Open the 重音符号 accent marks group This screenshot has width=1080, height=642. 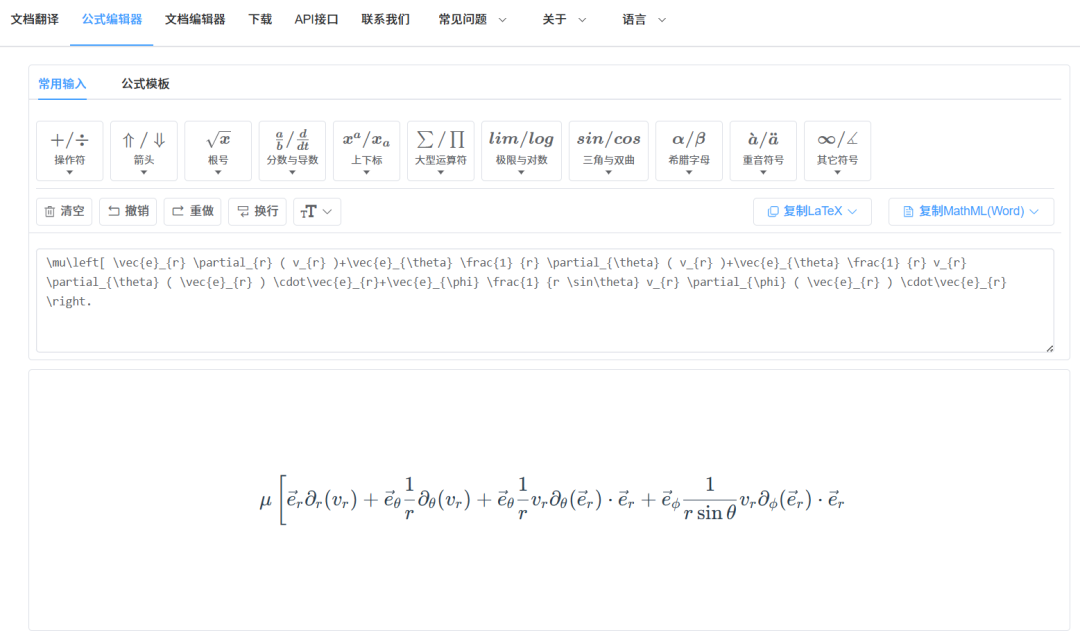coord(763,151)
